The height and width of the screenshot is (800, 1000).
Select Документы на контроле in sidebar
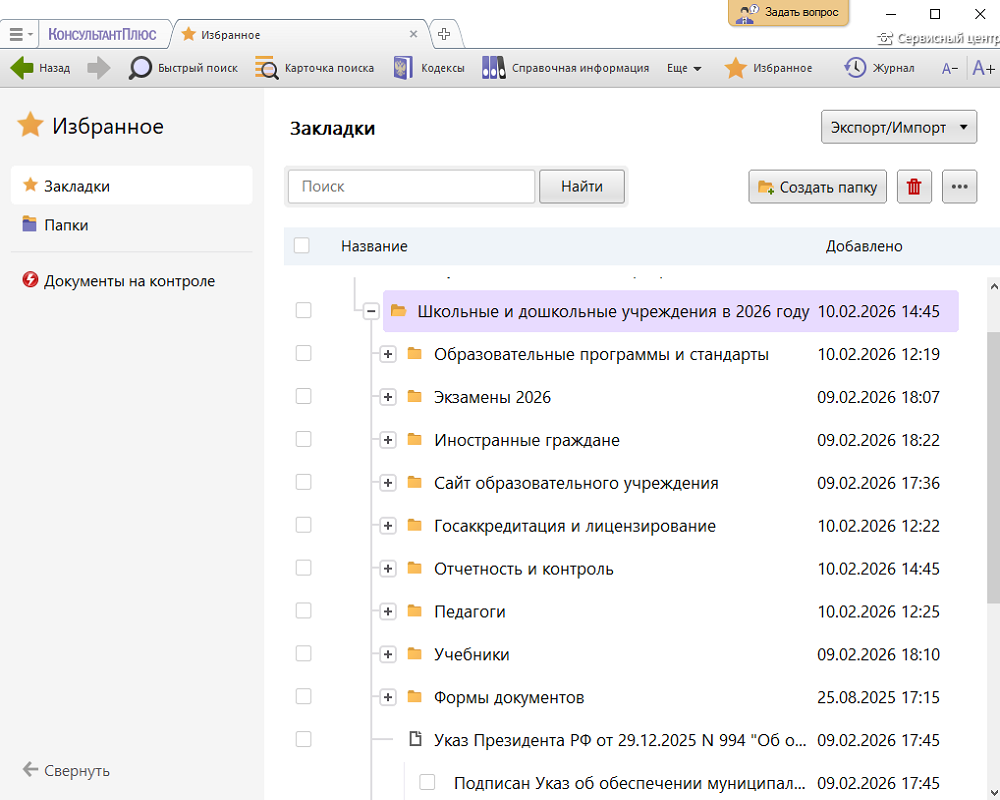click(x=129, y=281)
